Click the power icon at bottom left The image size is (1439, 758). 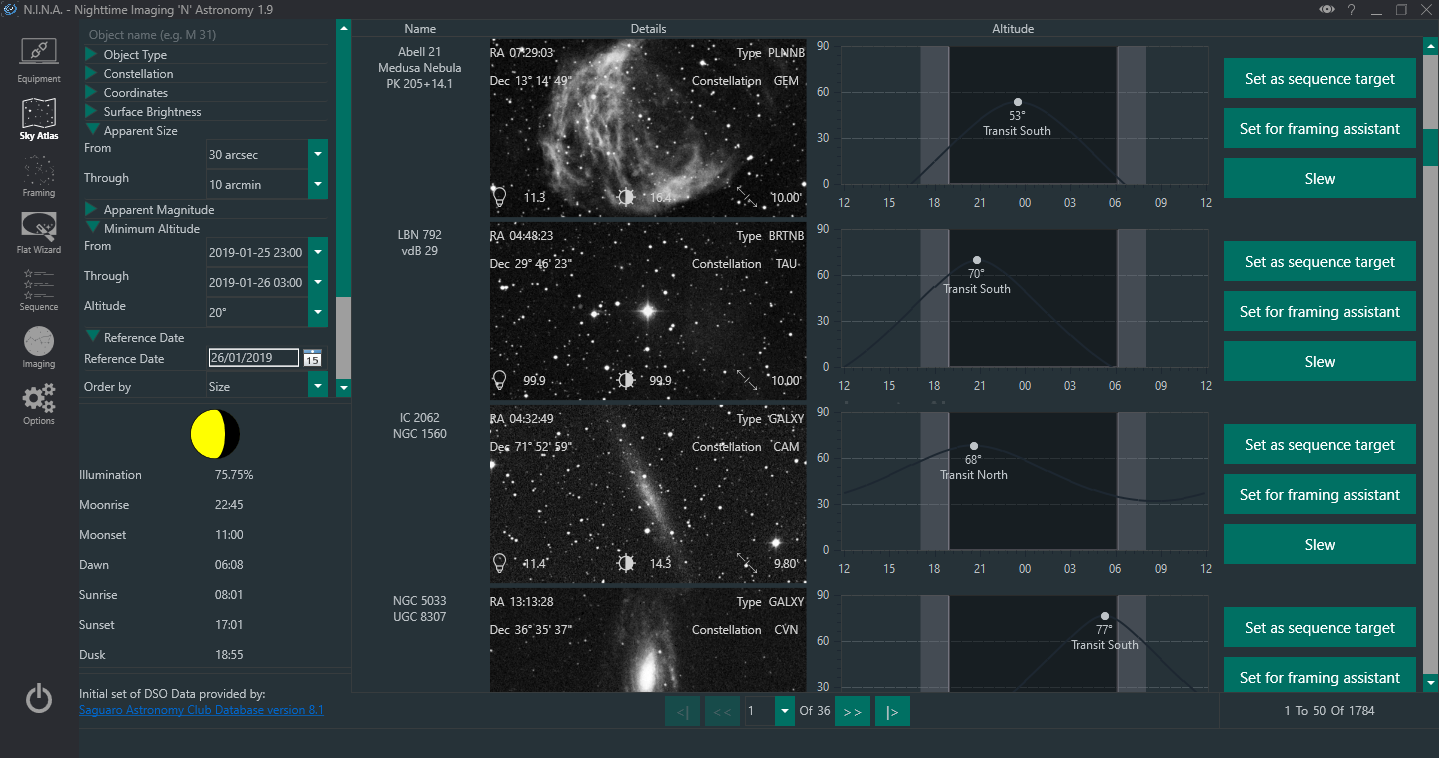click(x=39, y=698)
